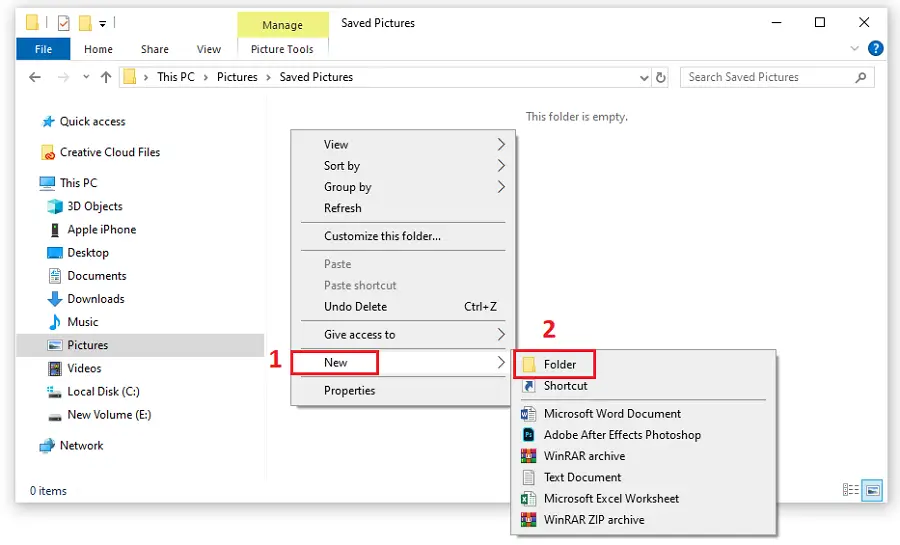
Task: Click Customize this folder option
Action: 382,236
